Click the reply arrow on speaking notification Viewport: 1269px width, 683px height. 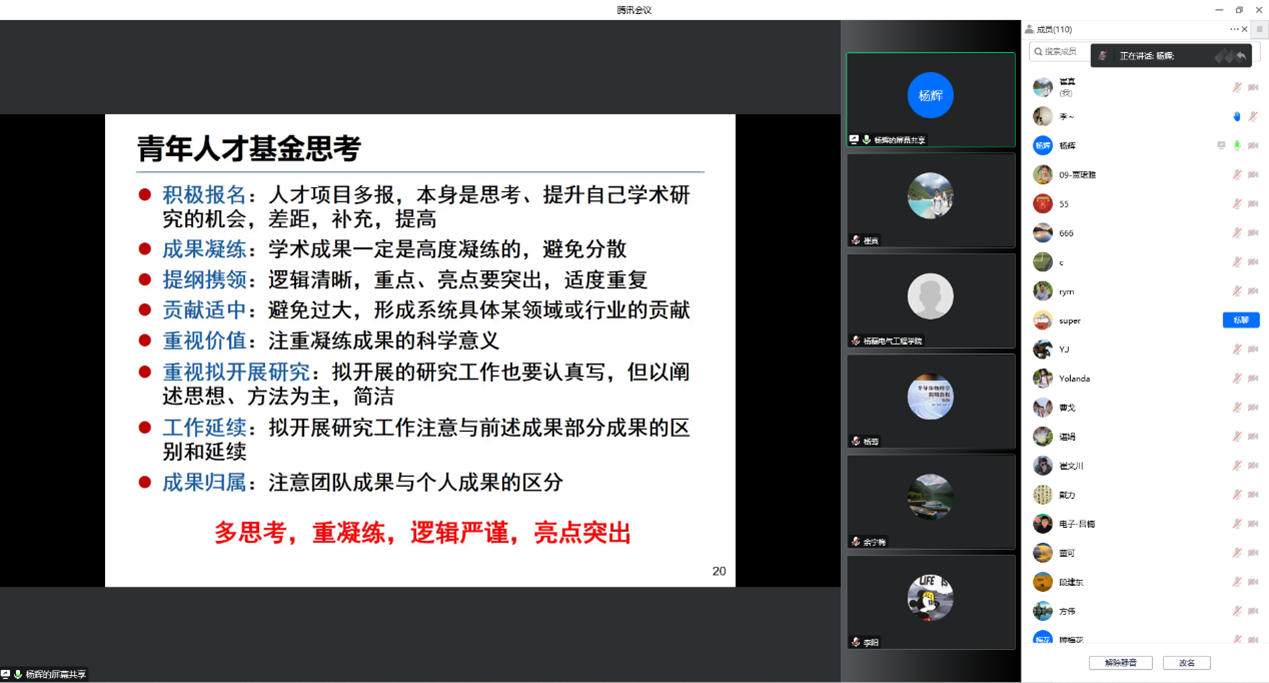click(x=1241, y=56)
